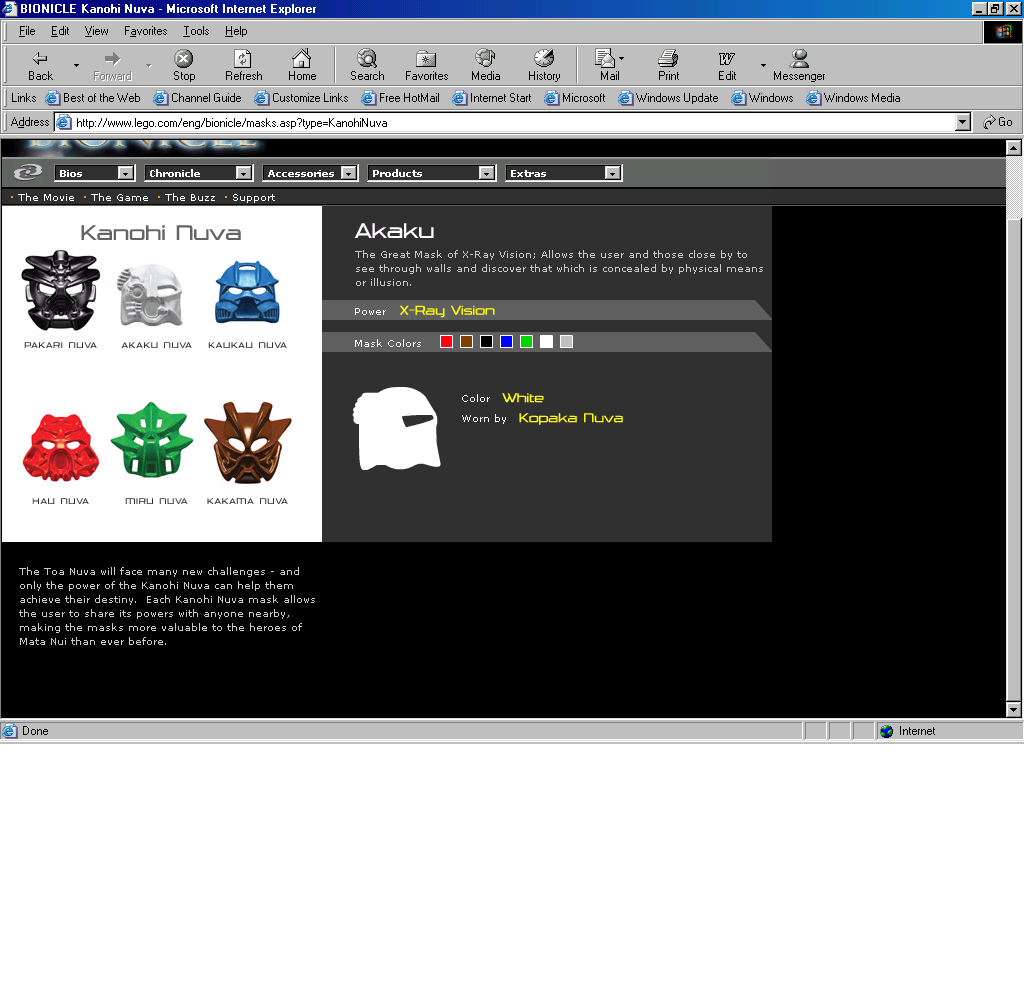Open the address bar dropdown

(963, 122)
